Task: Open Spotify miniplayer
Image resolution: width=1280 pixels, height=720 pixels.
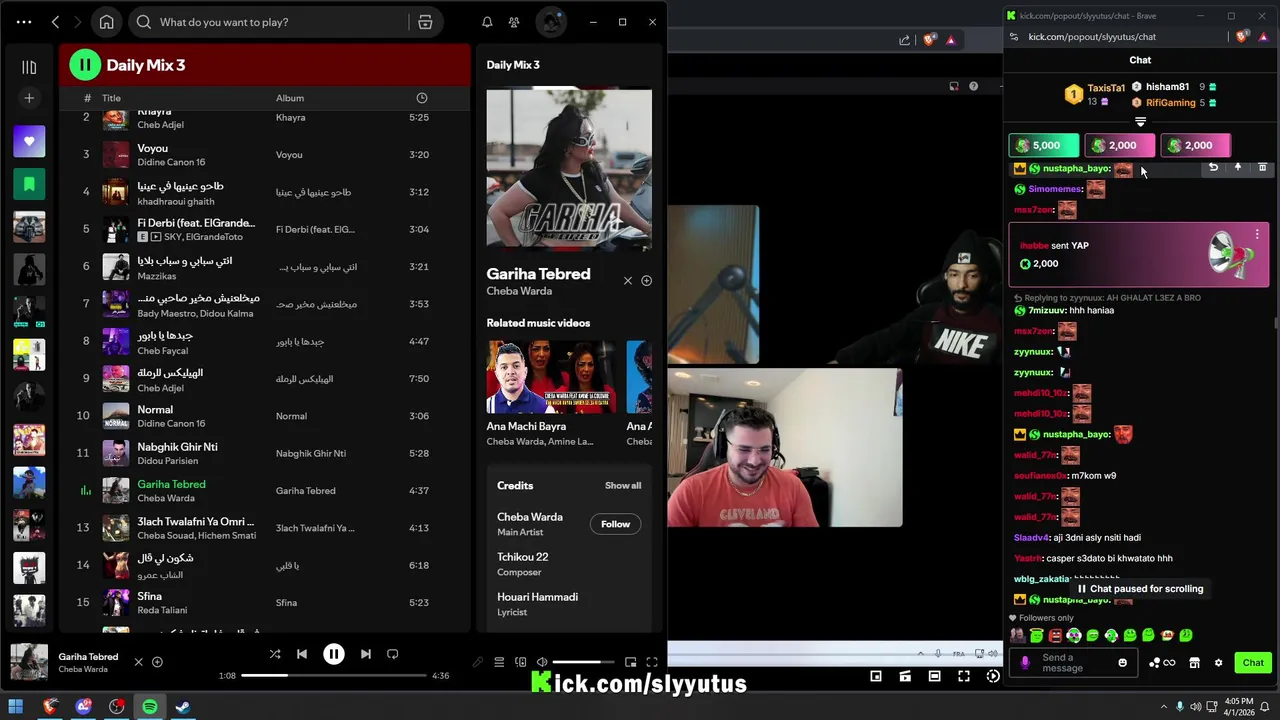Action: coord(630,662)
